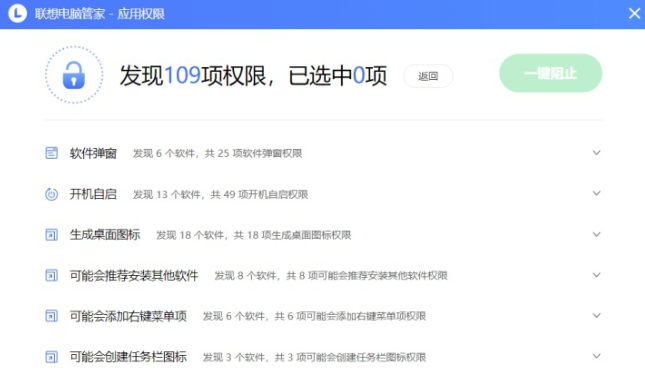
Task: Close the 应用权限 window
Action: pyautogui.click(x=634, y=14)
